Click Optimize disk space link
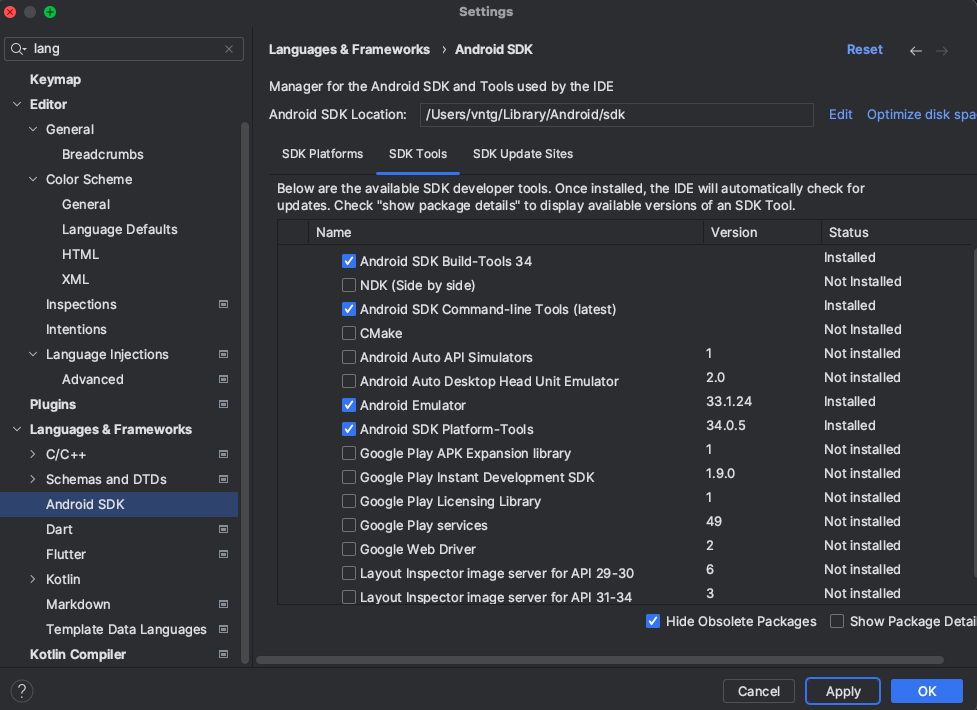 coord(922,115)
